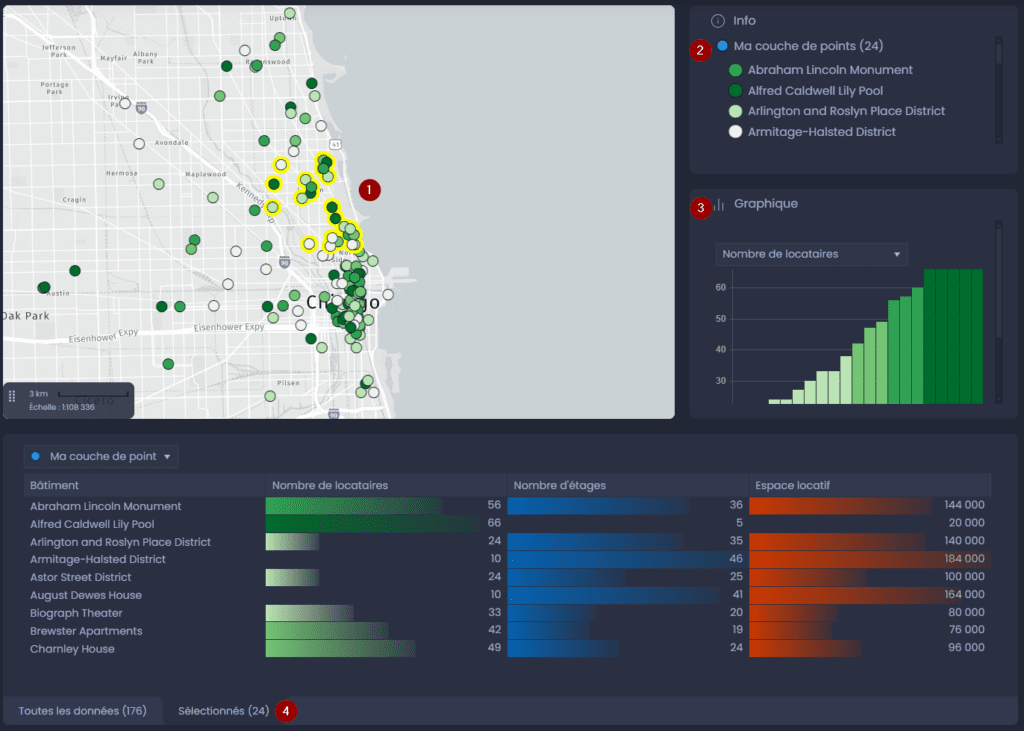This screenshot has height=731, width=1024.
Task: Click the Info circle icon
Action: point(718,21)
